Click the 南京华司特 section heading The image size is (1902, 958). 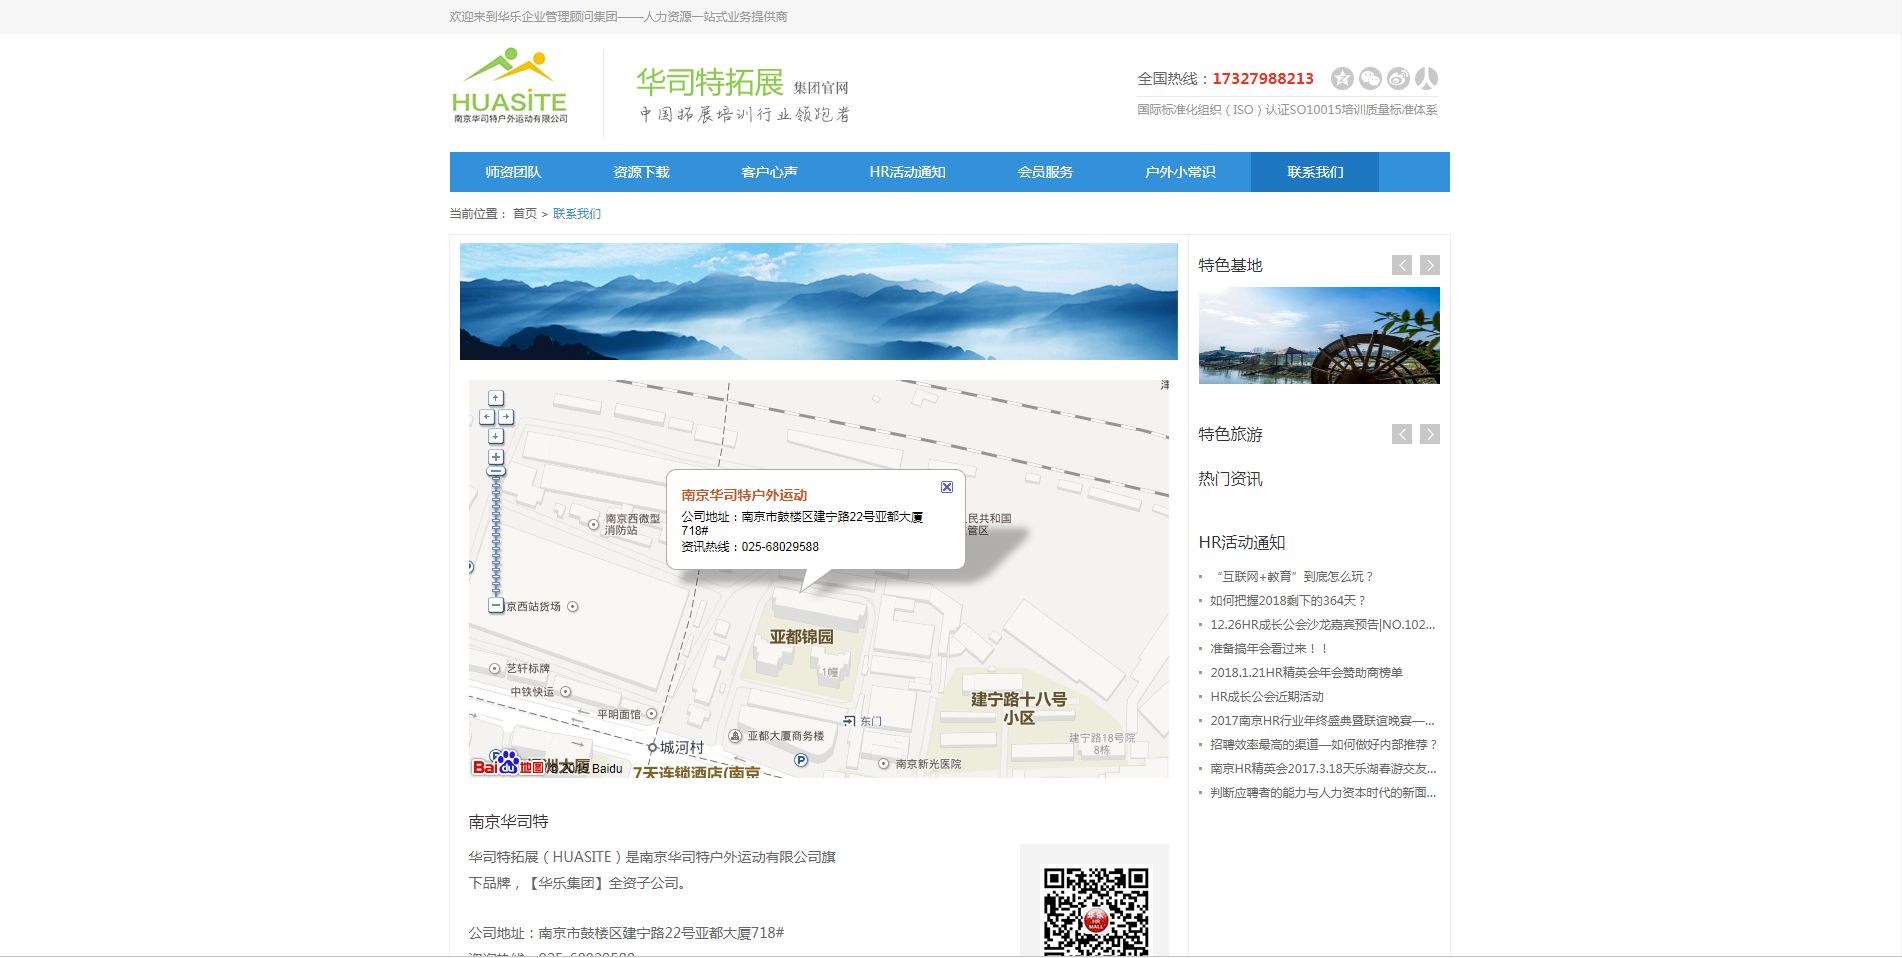[x=509, y=822]
